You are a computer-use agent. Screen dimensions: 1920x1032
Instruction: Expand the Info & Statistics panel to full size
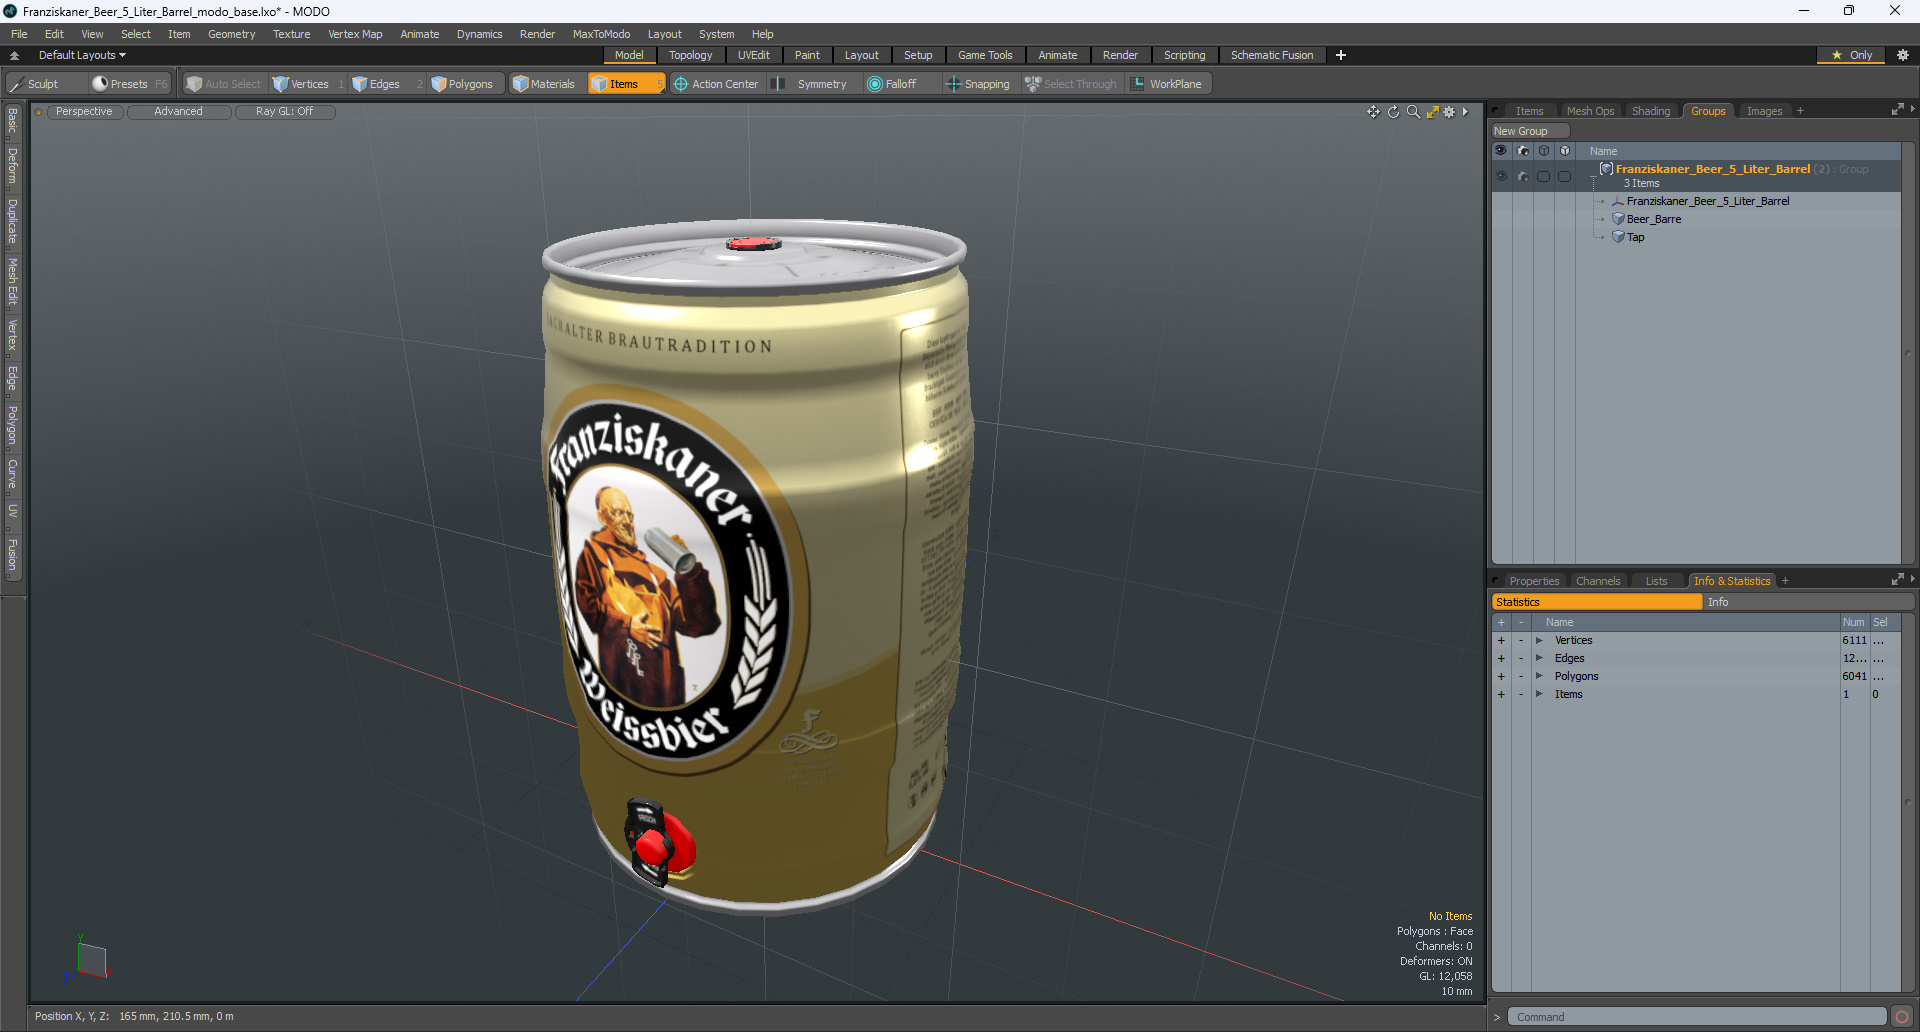1897,580
